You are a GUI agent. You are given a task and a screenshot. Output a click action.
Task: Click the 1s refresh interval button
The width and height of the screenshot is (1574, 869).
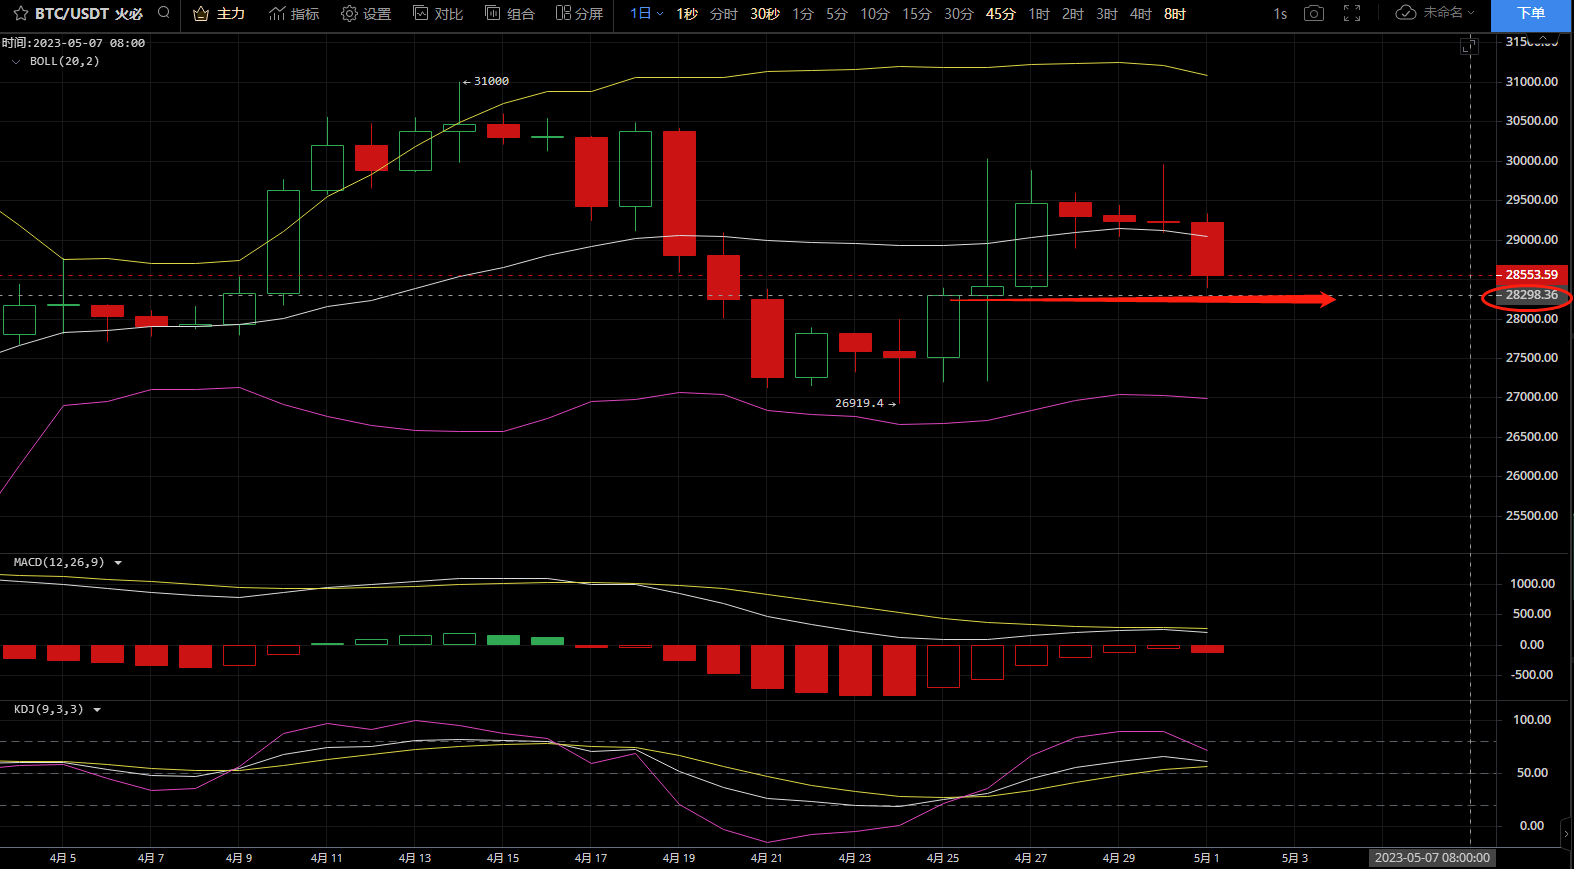click(1280, 14)
